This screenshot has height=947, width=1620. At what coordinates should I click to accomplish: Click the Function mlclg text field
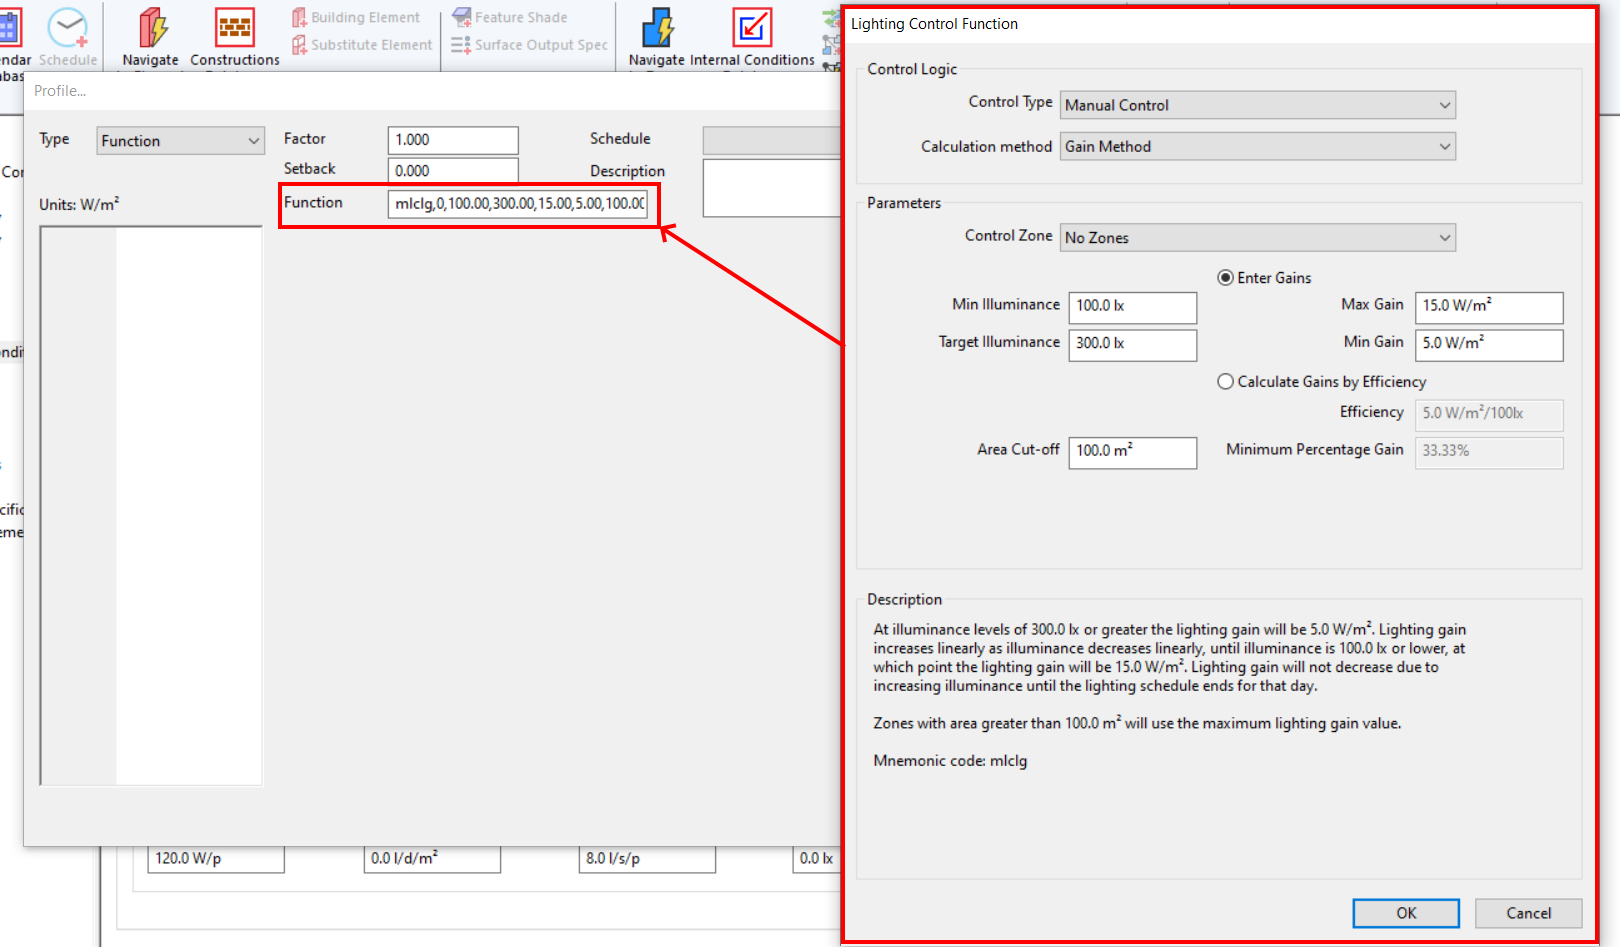[518, 204]
